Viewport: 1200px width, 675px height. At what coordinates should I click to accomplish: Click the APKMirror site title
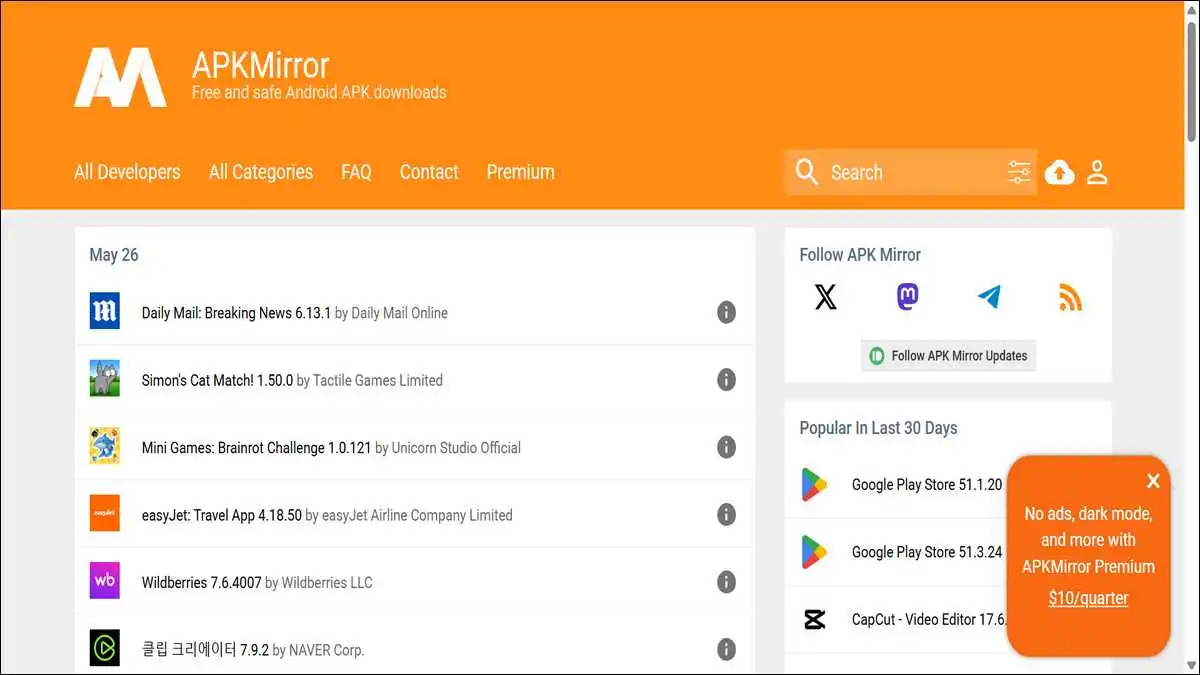pos(260,65)
